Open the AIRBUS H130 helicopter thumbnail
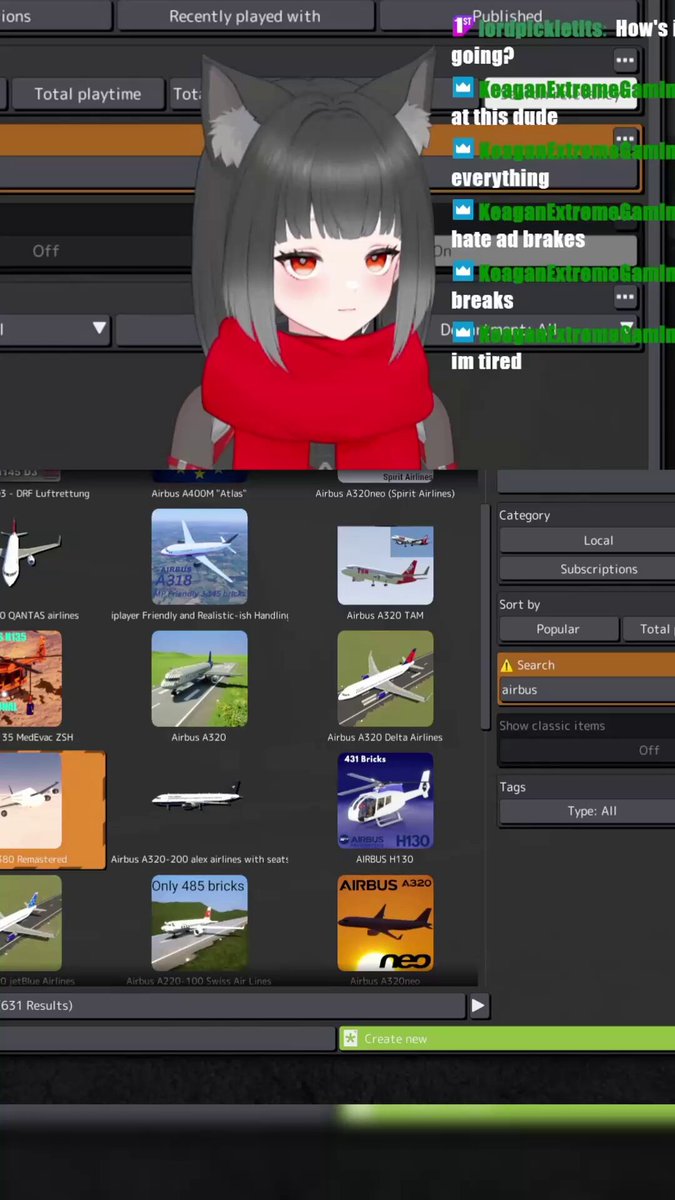675x1200 pixels. point(385,801)
